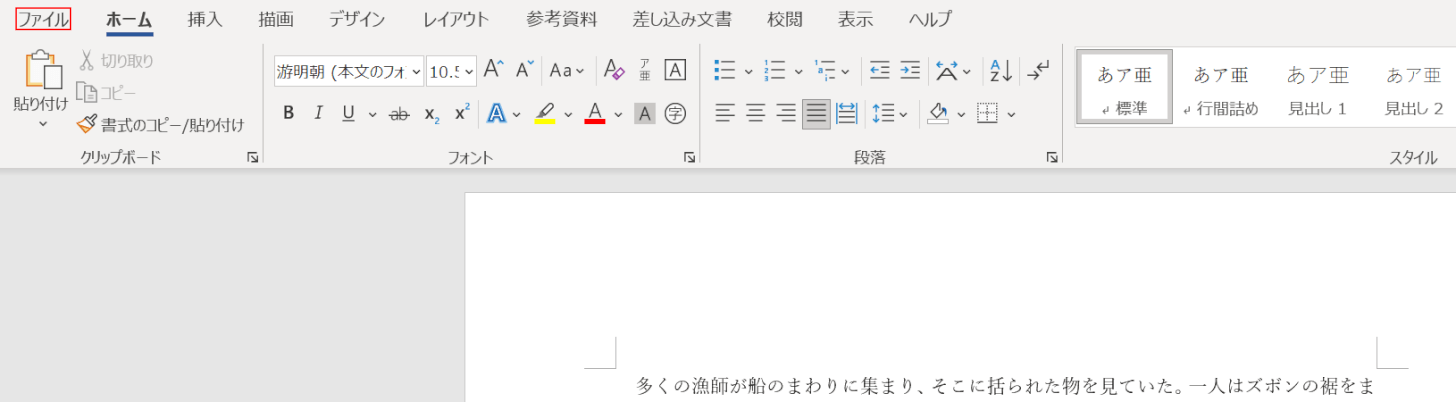This screenshot has width=1456, height=402.
Task: Click the Increase Indent icon
Action: click(910, 71)
